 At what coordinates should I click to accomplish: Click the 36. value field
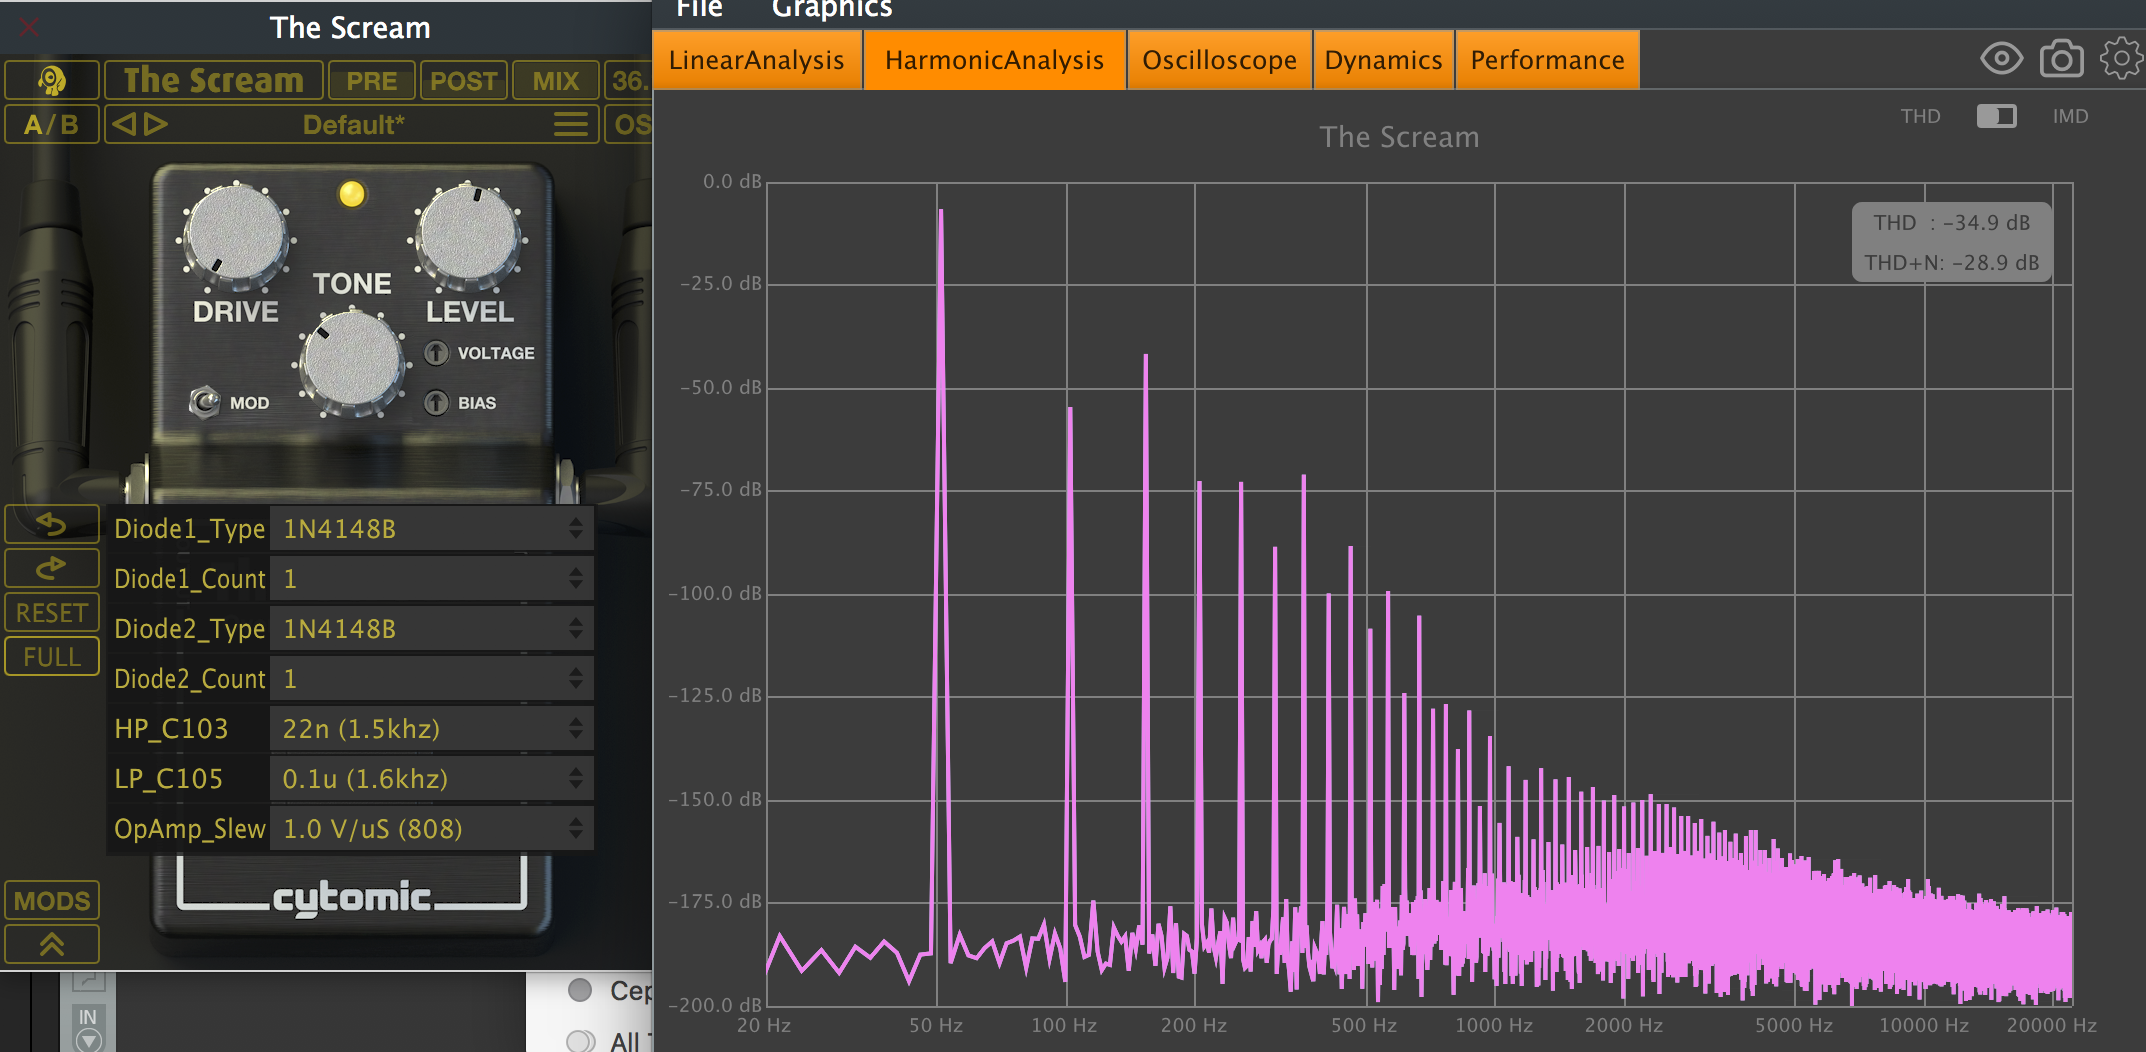pos(630,80)
